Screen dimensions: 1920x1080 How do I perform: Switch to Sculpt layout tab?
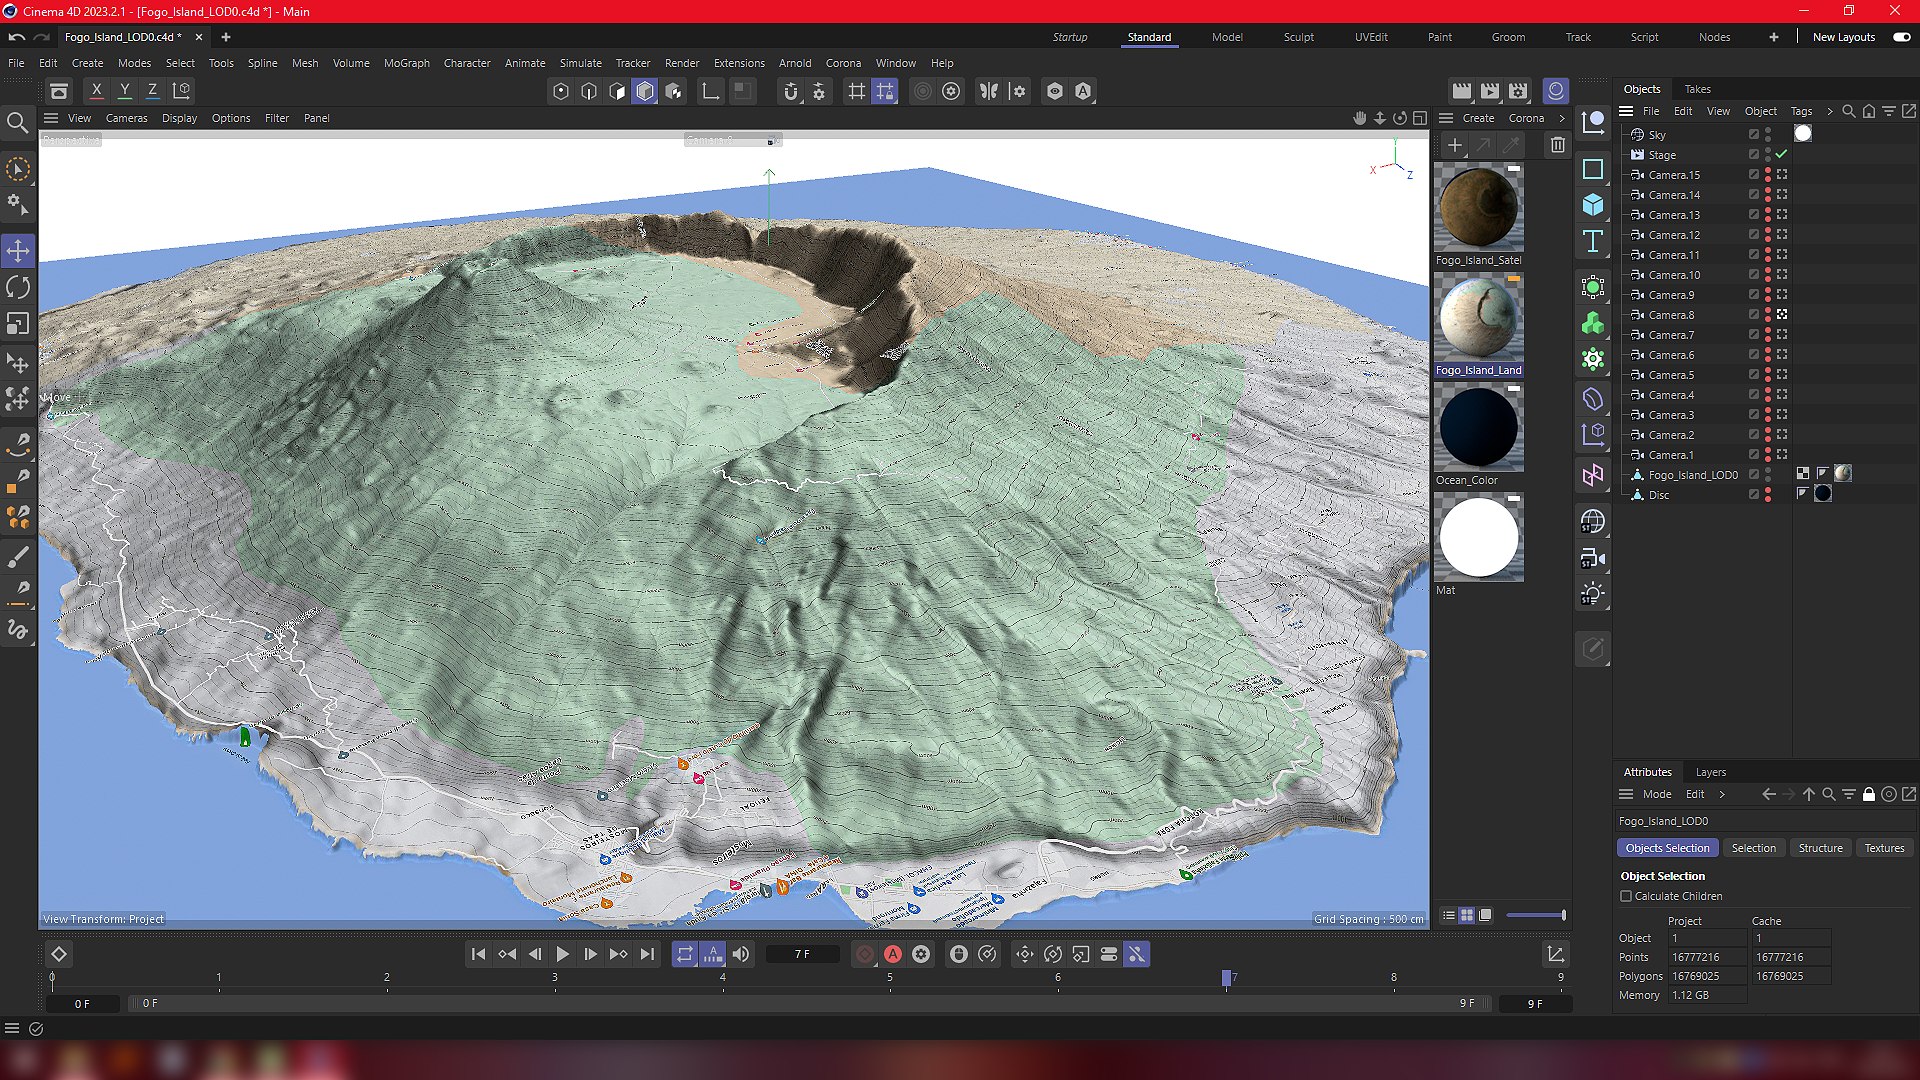coord(1298,37)
